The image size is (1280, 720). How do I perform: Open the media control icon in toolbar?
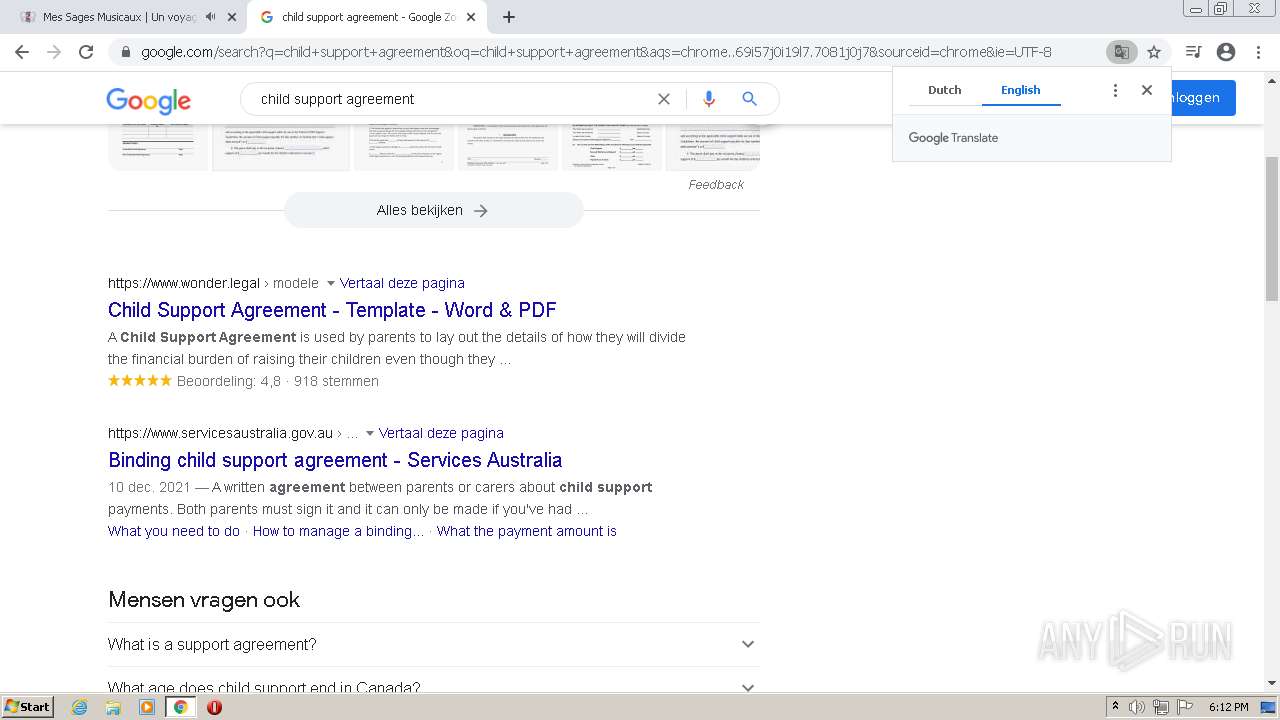[x=1193, y=52]
